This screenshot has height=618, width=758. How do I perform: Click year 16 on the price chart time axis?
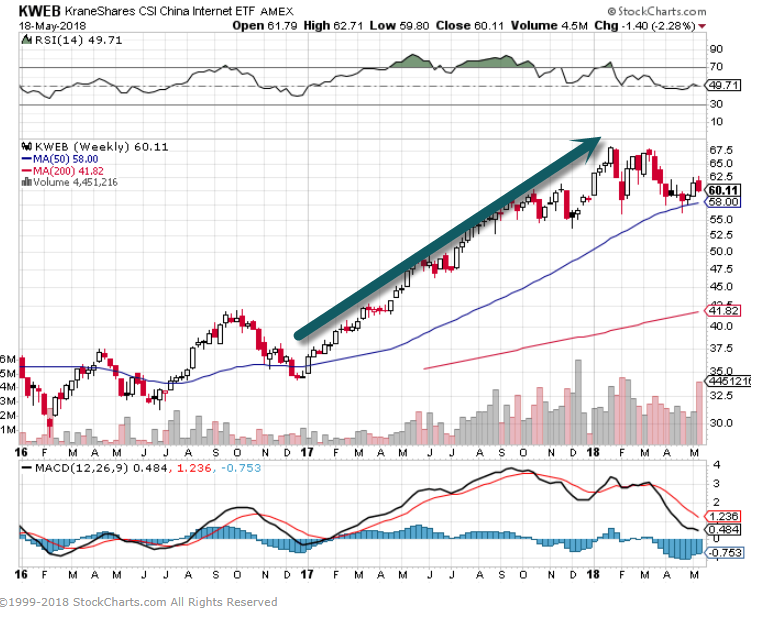coord(21,453)
